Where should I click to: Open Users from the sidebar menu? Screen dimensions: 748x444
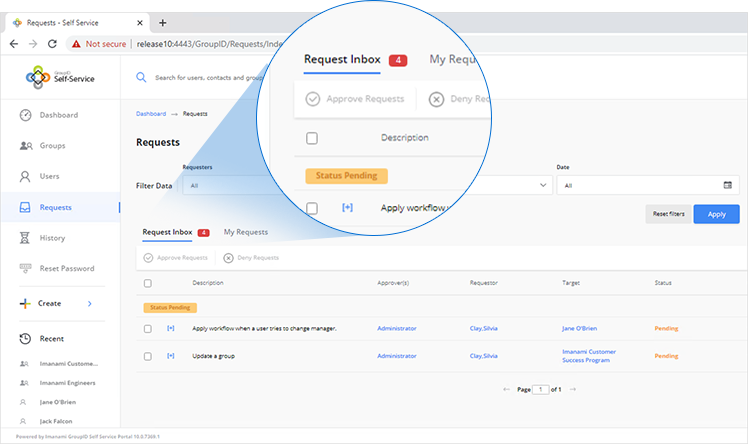(x=50, y=176)
